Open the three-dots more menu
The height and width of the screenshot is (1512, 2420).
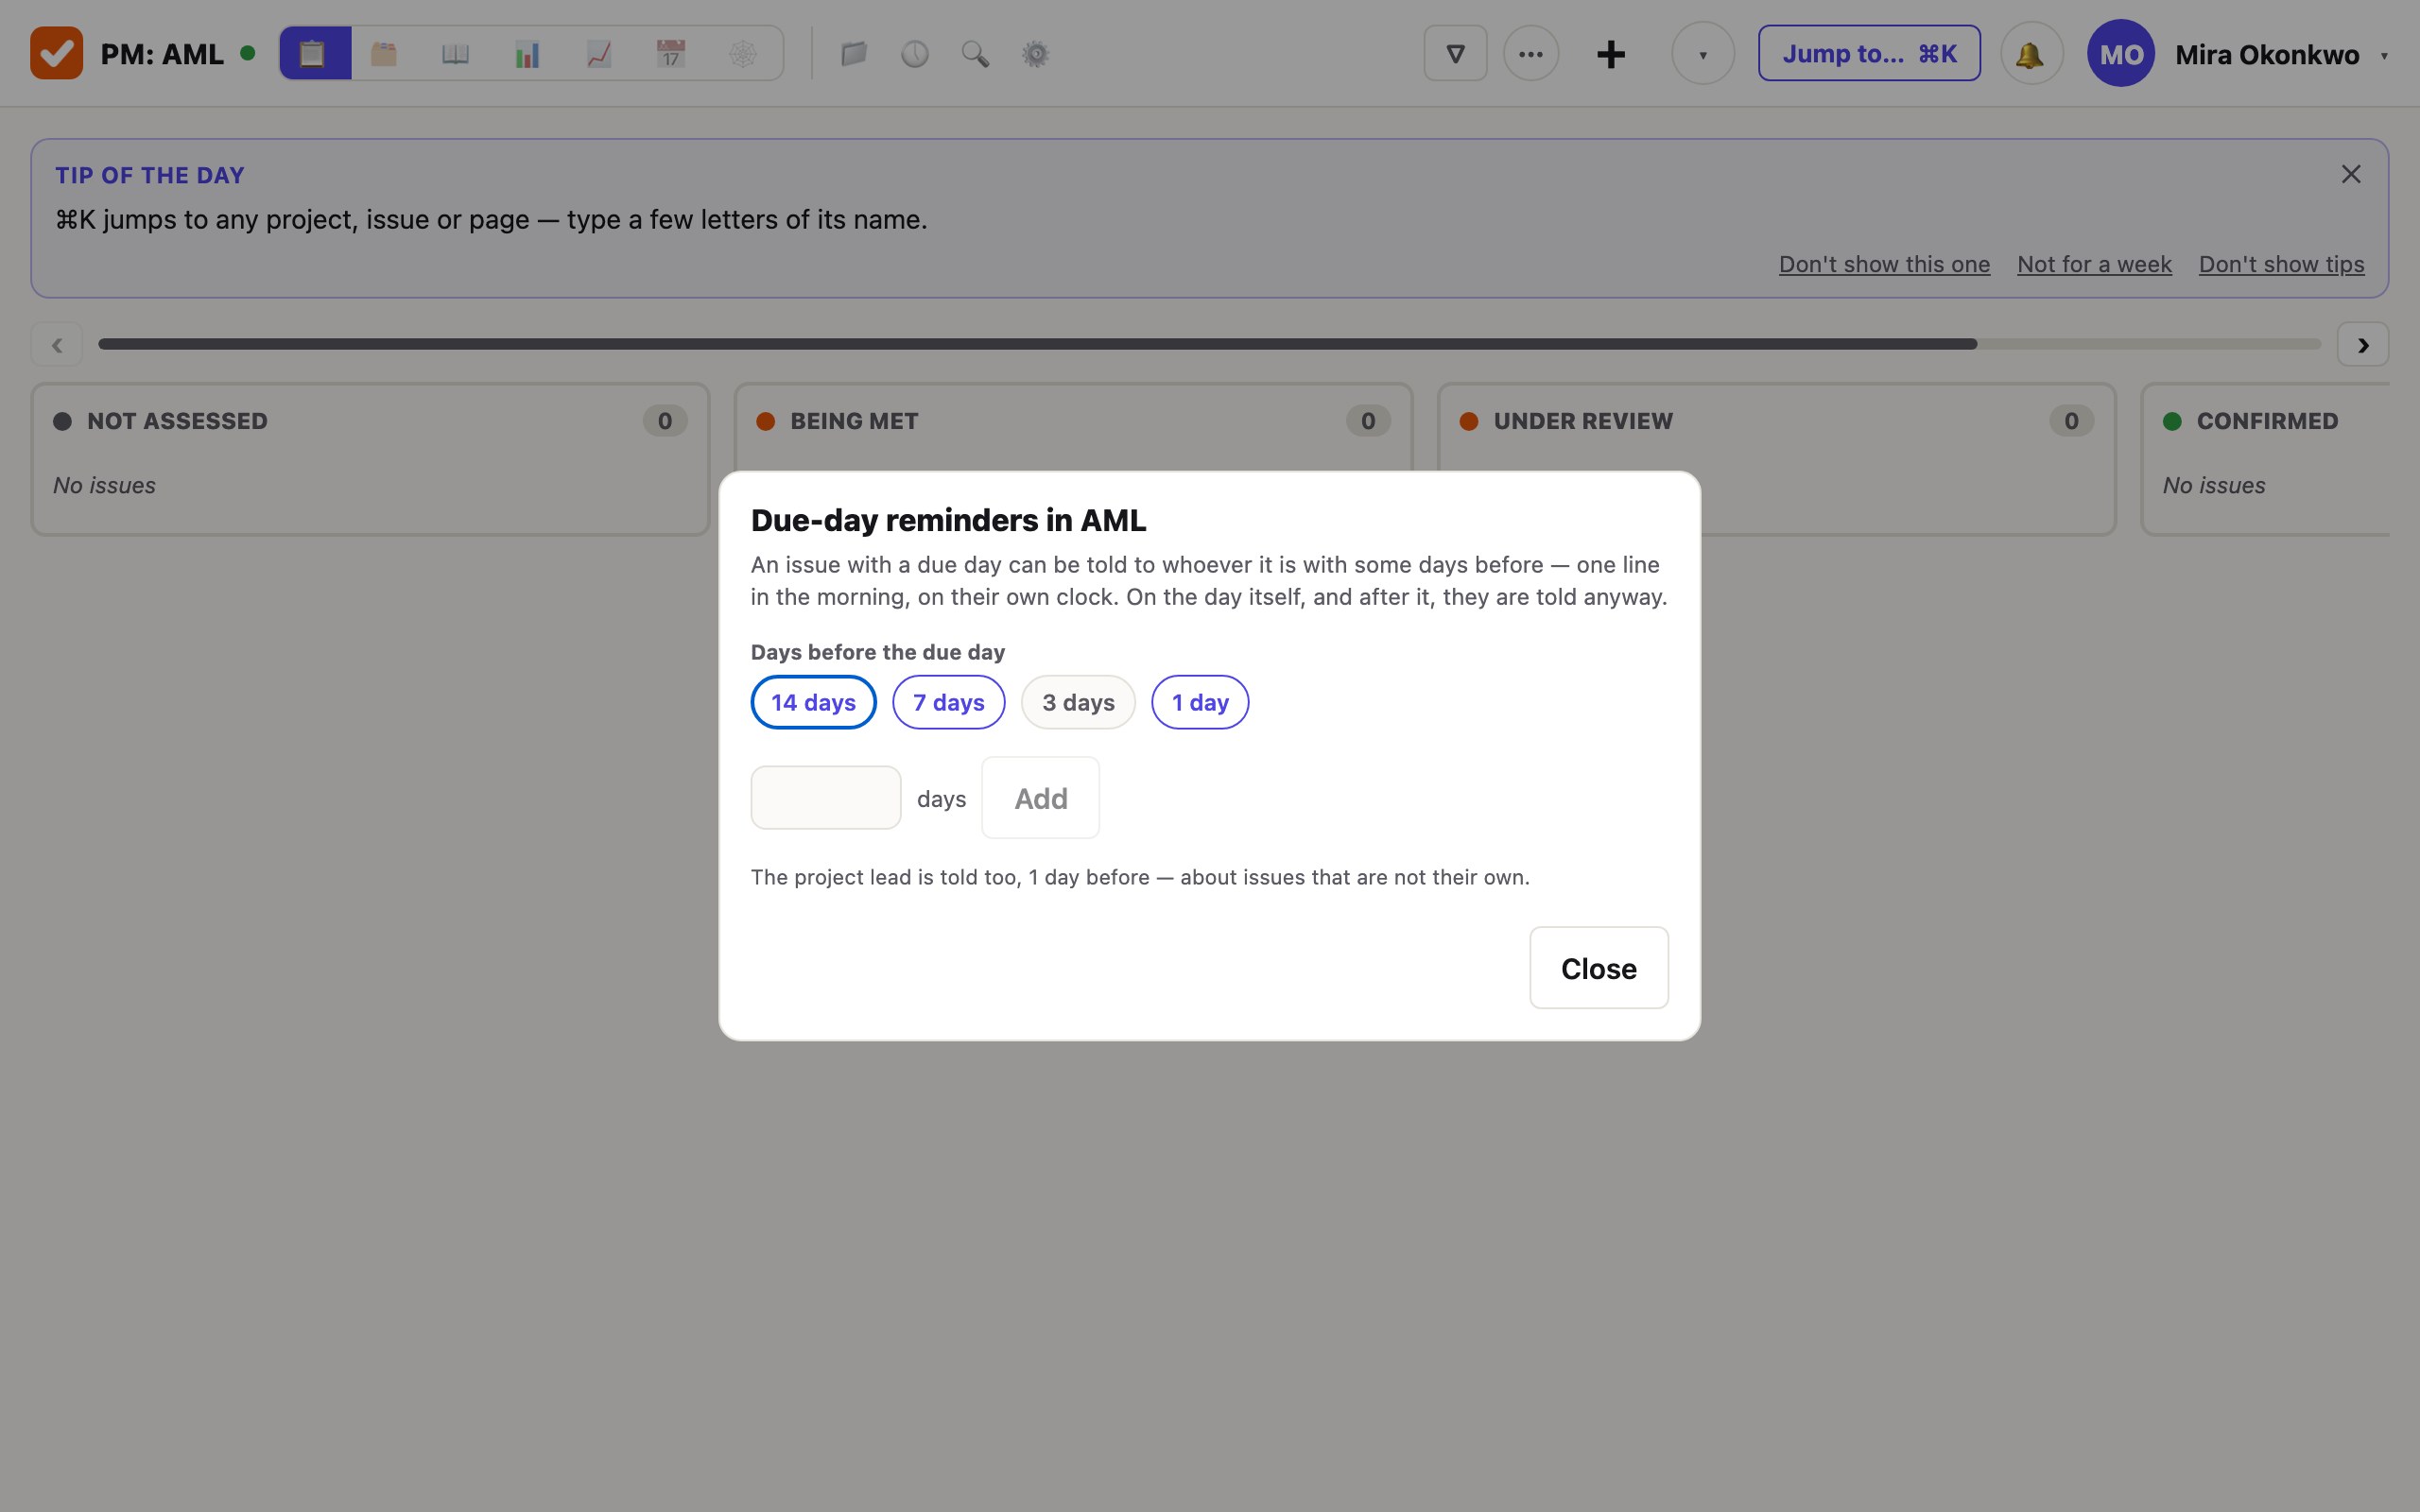tap(1531, 54)
